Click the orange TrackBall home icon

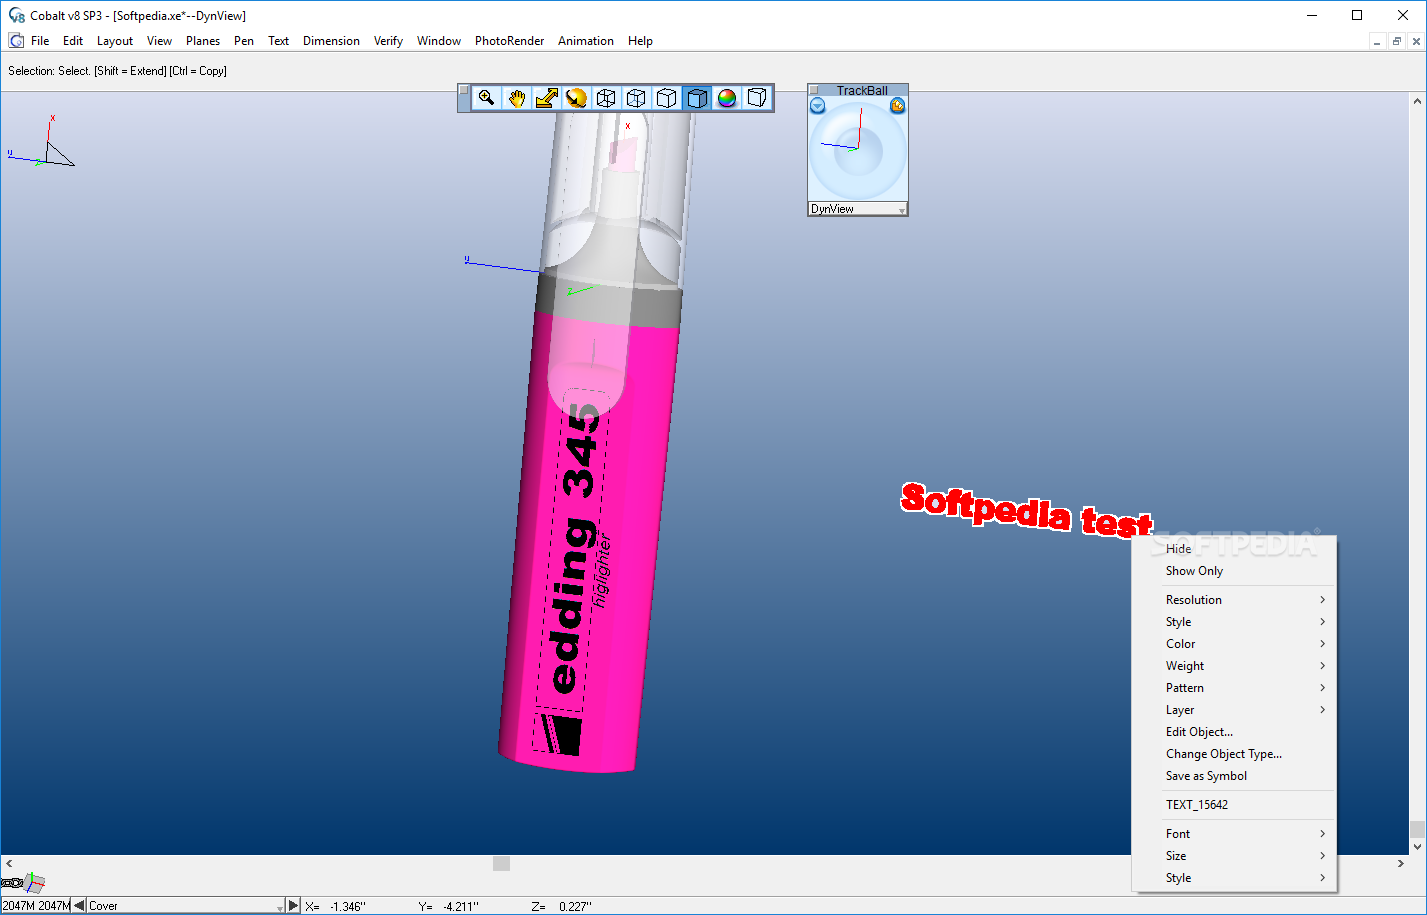point(898,106)
